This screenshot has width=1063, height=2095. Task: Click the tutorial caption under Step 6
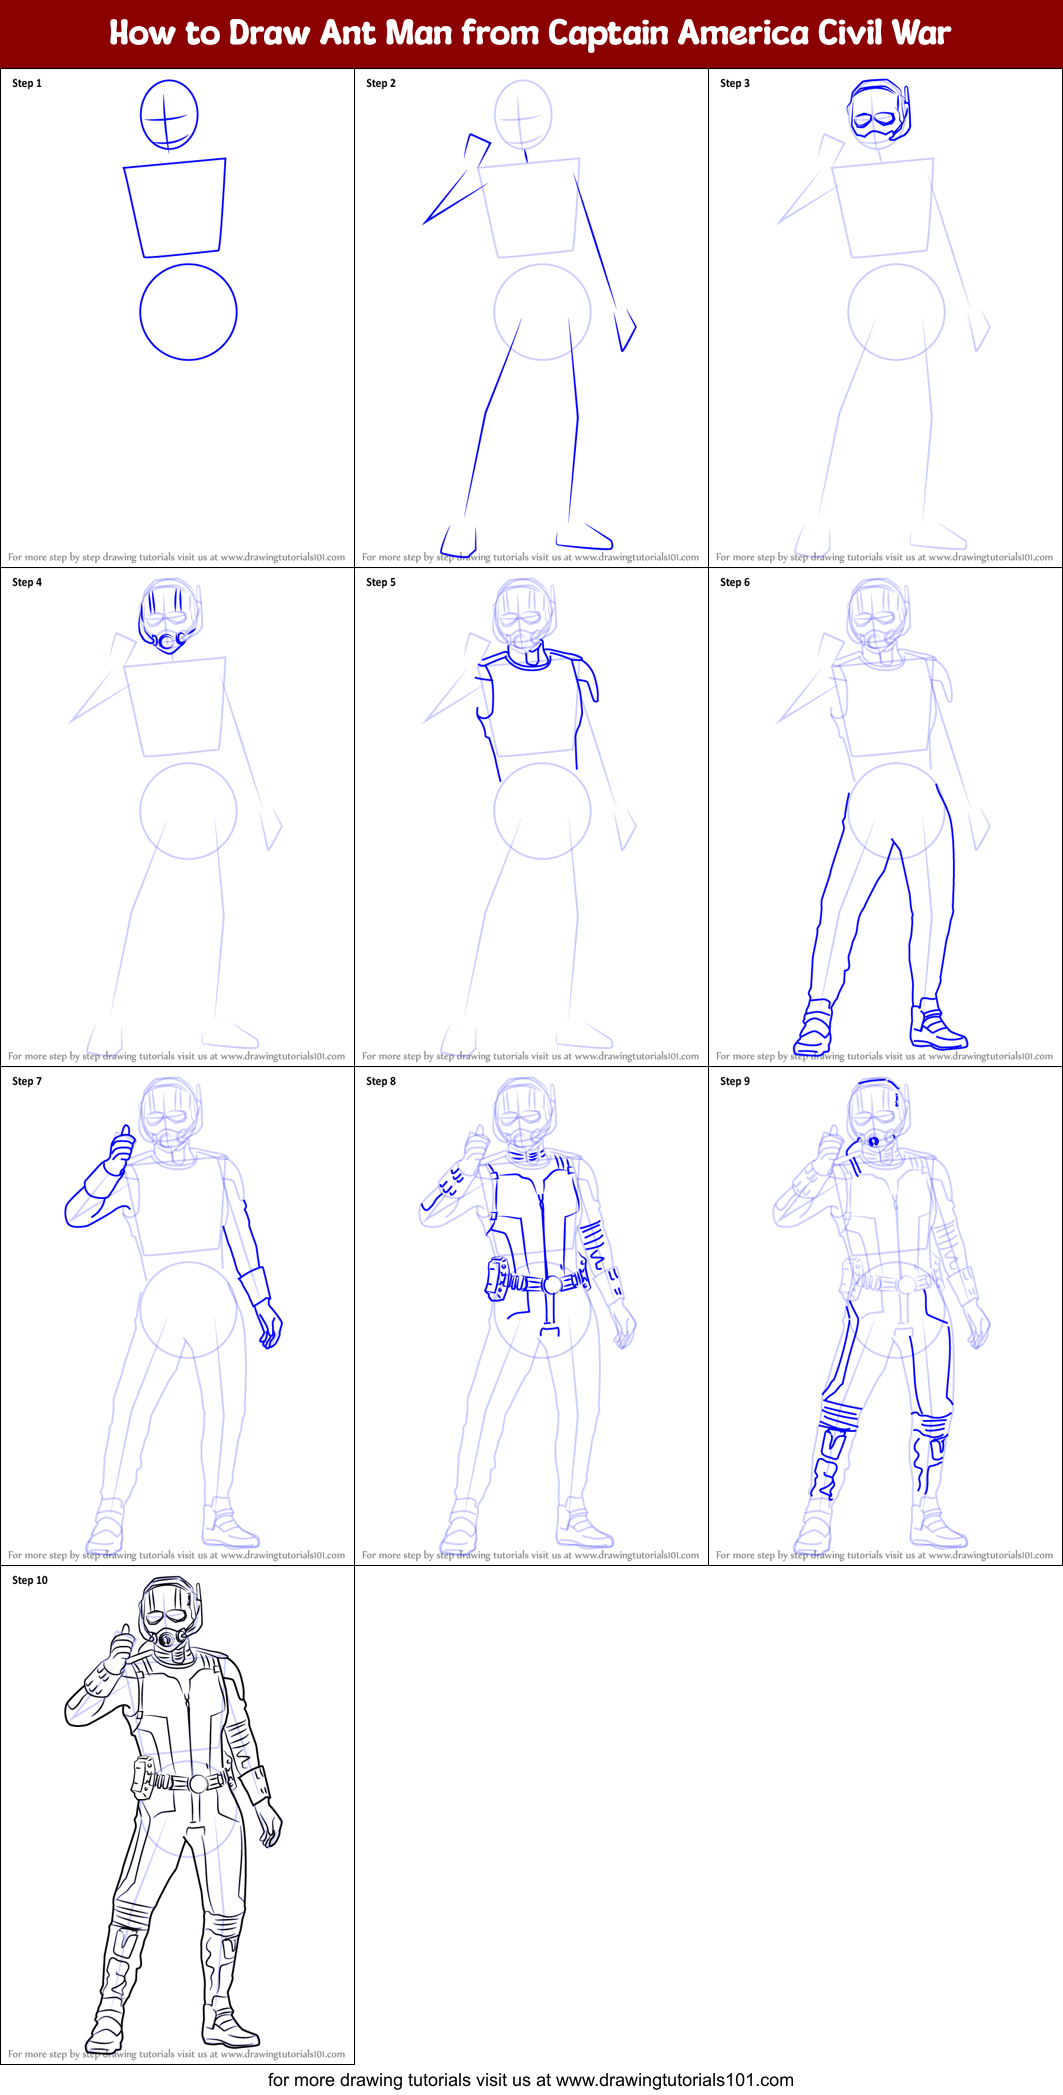tap(885, 1057)
